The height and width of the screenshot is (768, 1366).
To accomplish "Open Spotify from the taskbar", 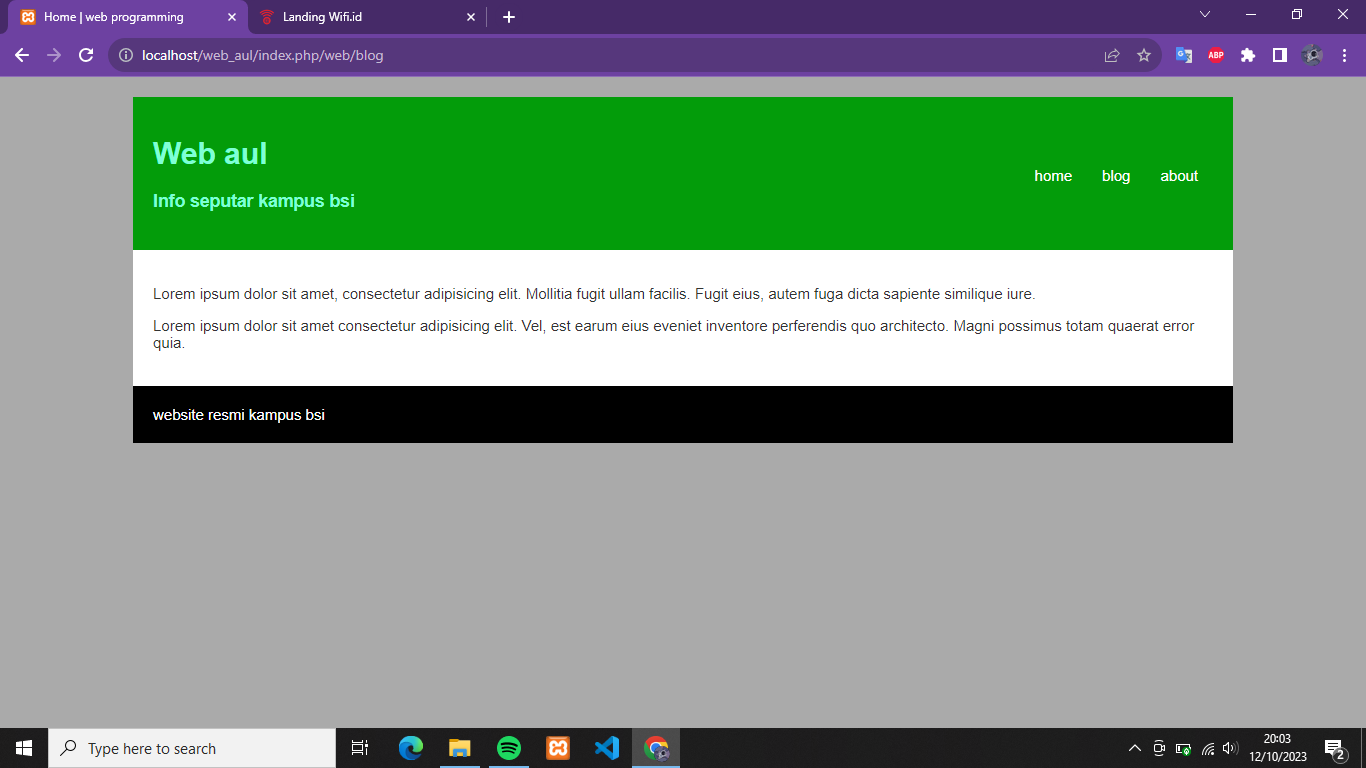I will pos(509,748).
